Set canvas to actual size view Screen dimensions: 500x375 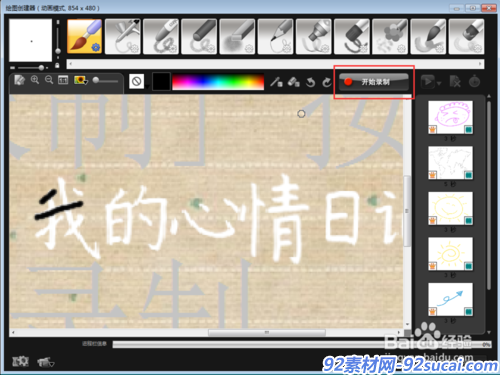pos(63,80)
